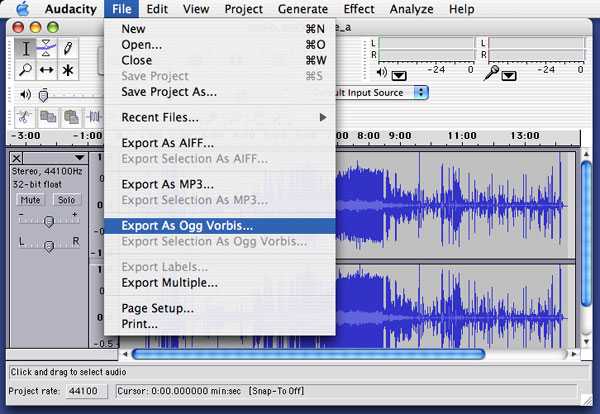Select the Time Shift tool
This screenshot has height=414, width=600.
click(47, 70)
